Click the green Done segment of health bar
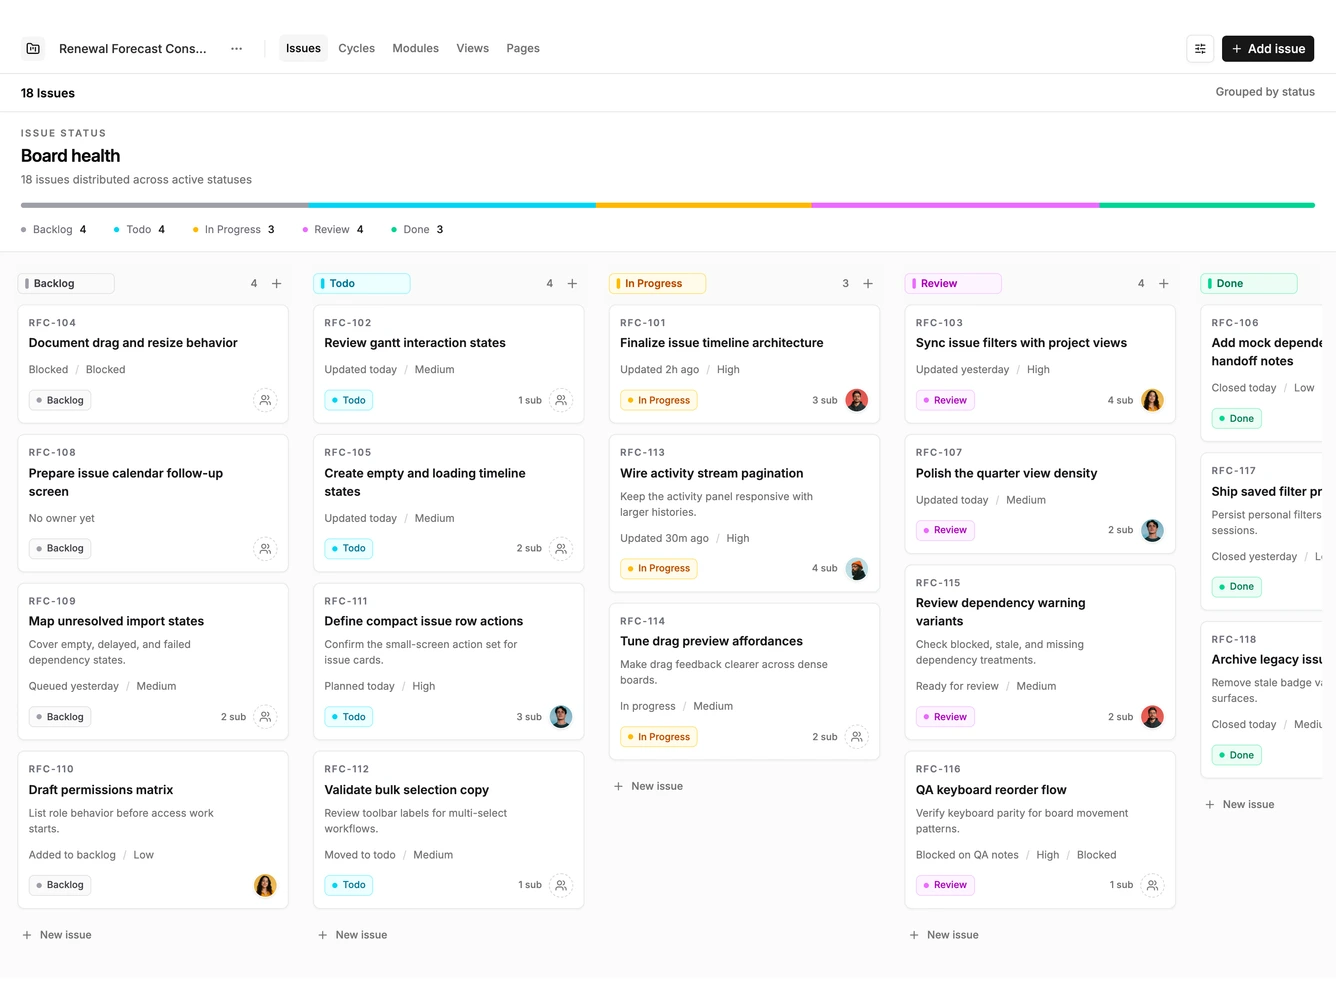1336x1002 pixels. coord(1207,205)
